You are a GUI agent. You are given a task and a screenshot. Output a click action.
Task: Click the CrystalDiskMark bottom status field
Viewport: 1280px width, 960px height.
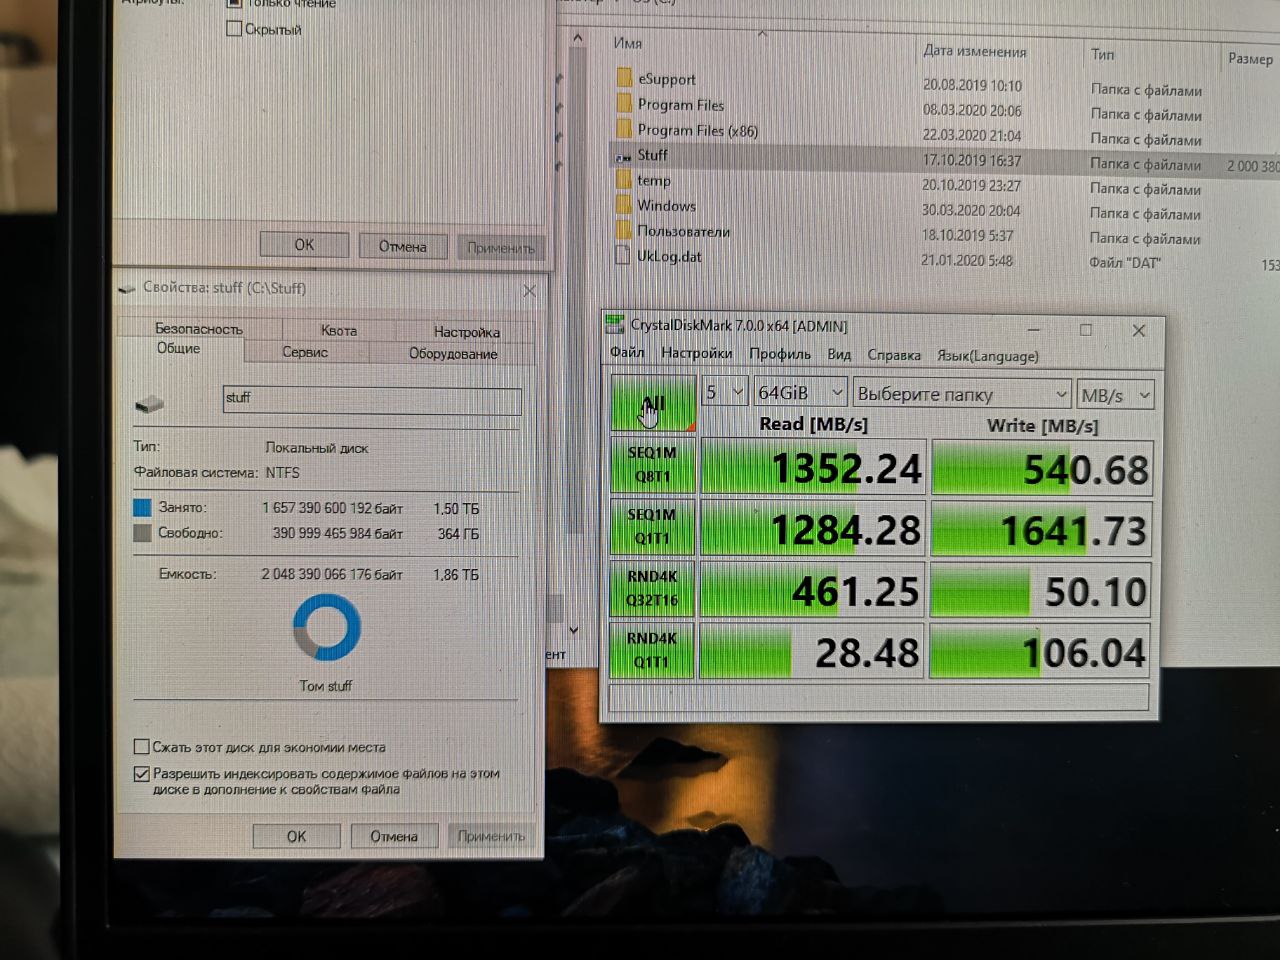879,697
